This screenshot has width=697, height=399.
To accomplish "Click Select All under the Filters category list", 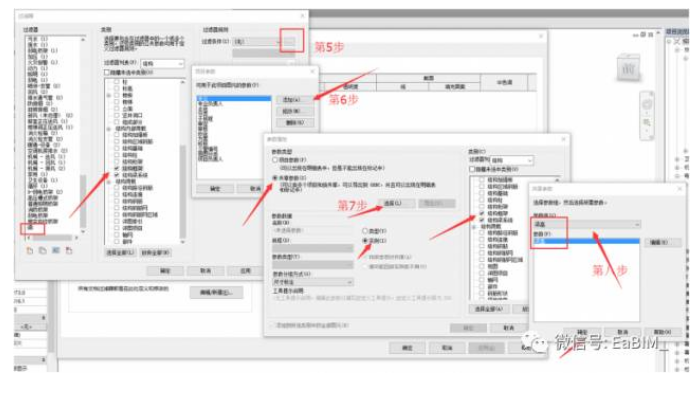I will (120, 252).
